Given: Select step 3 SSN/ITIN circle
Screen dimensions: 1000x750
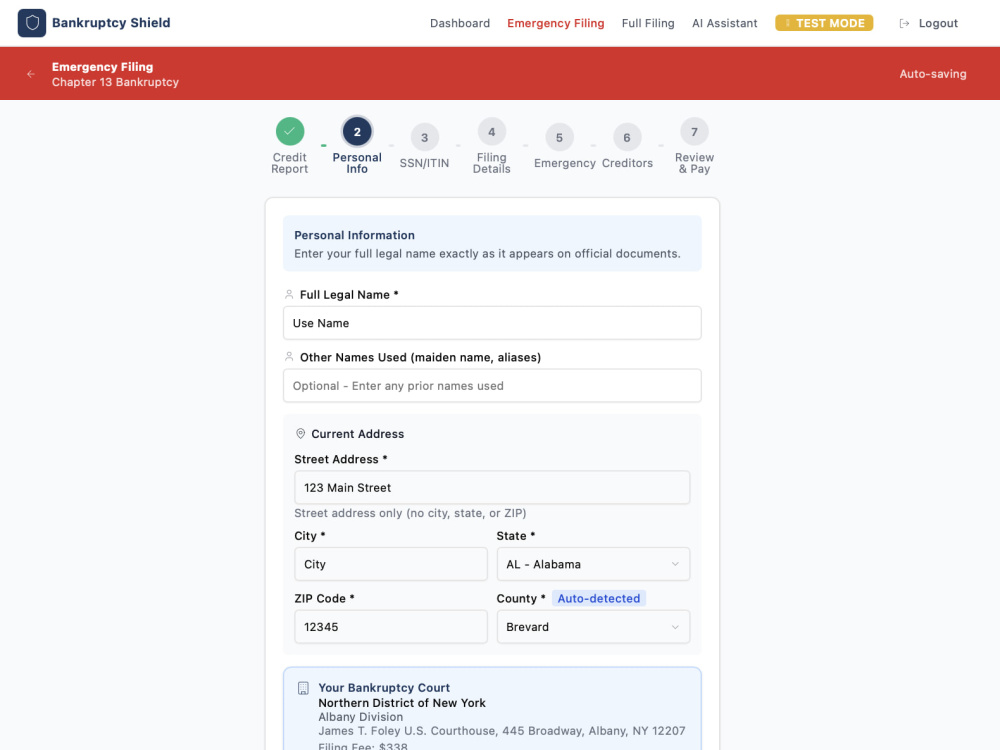Looking at the screenshot, I should pos(425,138).
